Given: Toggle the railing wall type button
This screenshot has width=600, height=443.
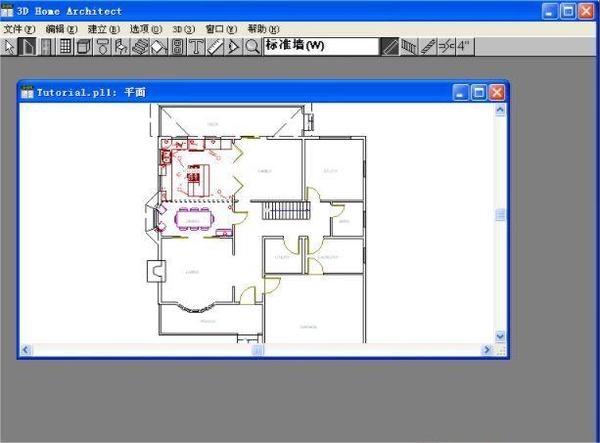Looking at the screenshot, I should pyautogui.click(x=408, y=46).
